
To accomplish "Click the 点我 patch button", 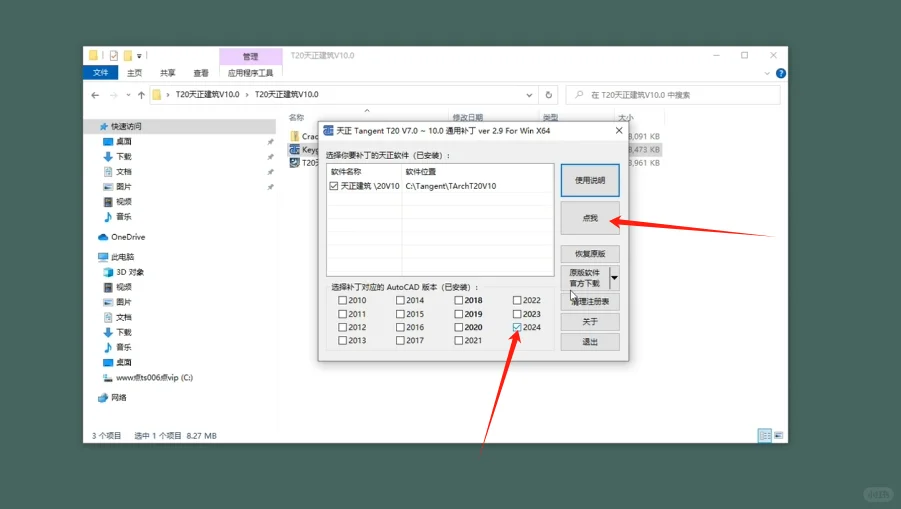I will (590, 218).
